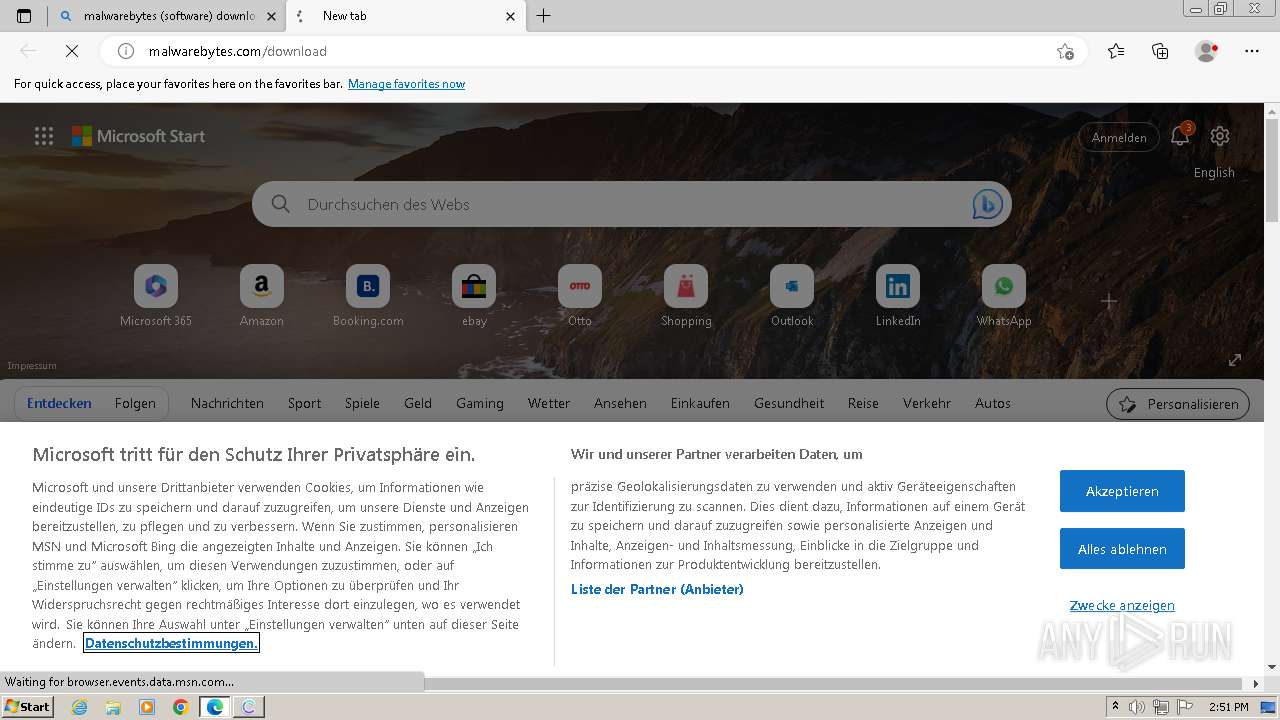Open the tab actions menu icon
This screenshot has width=1280, height=720.
click(x=24, y=16)
